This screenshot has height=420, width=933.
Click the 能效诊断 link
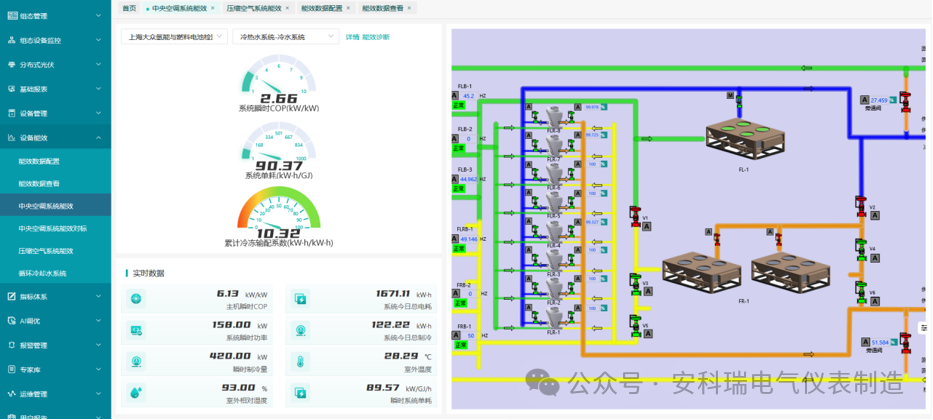pyautogui.click(x=376, y=37)
